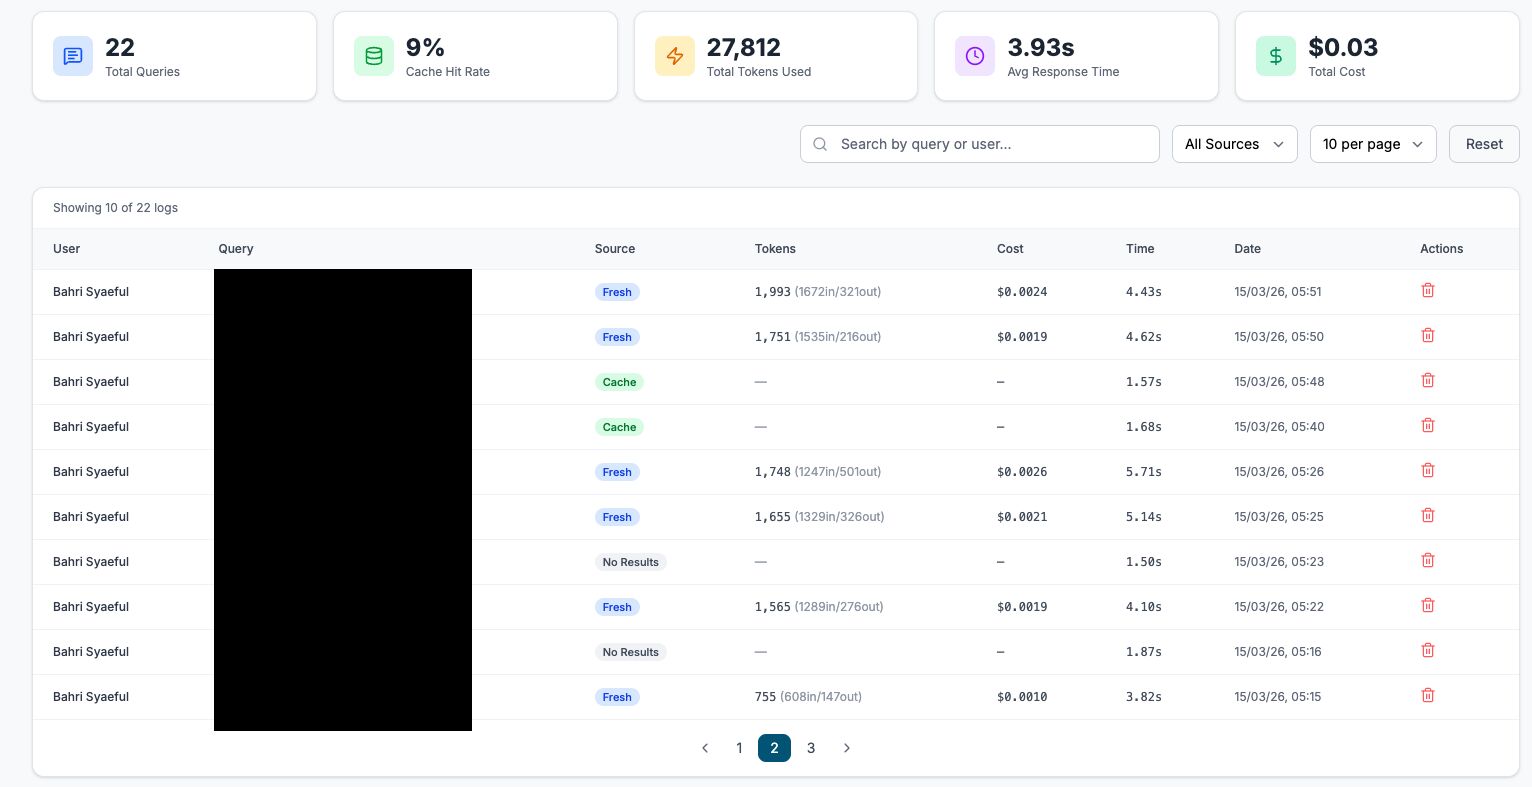Click the next page arrow
This screenshot has height=787, width=1532.
click(x=847, y=748)
